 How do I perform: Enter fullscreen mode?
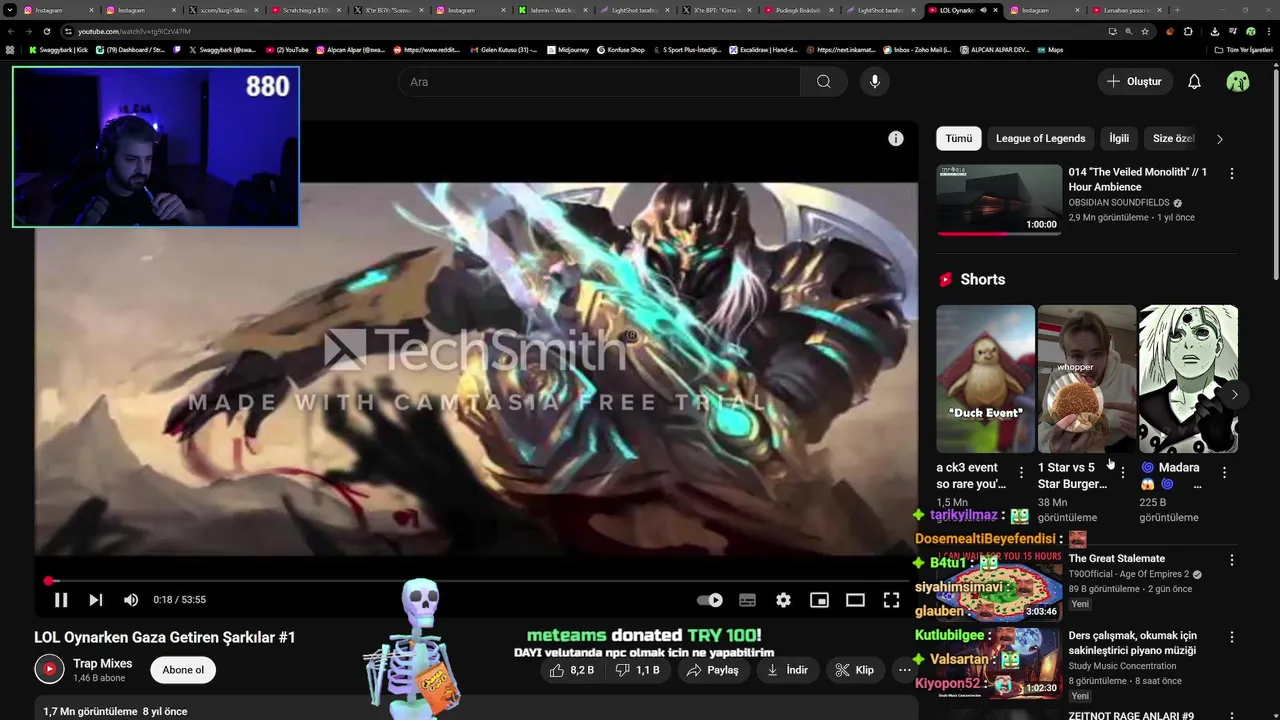point(891,600)
